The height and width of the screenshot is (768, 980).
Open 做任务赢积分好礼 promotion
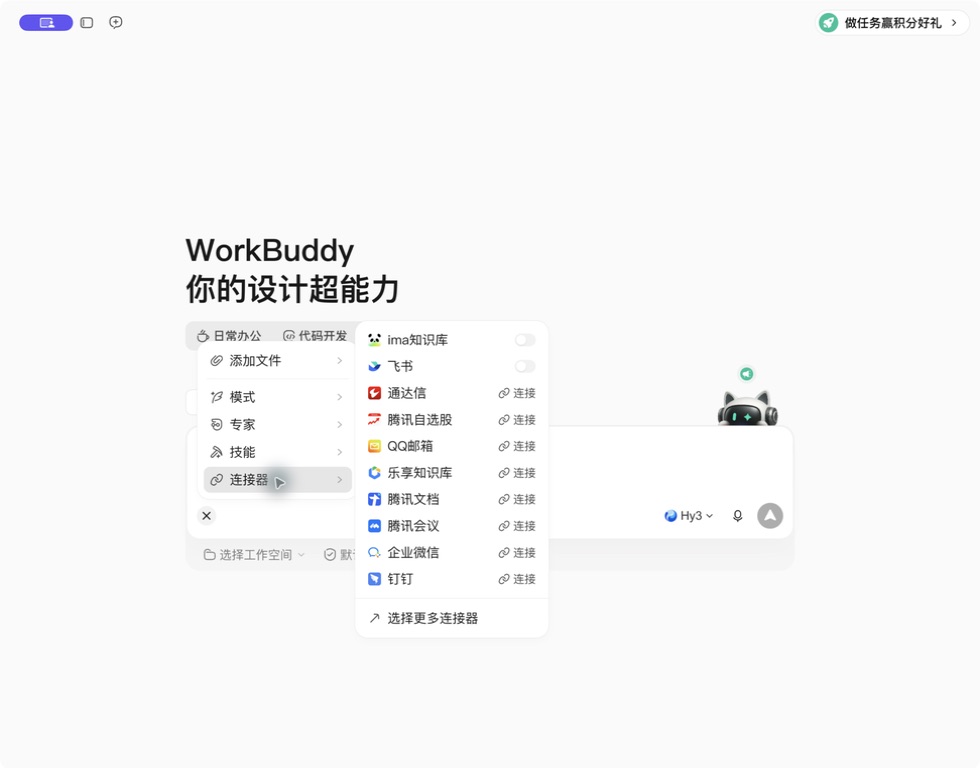892,23
